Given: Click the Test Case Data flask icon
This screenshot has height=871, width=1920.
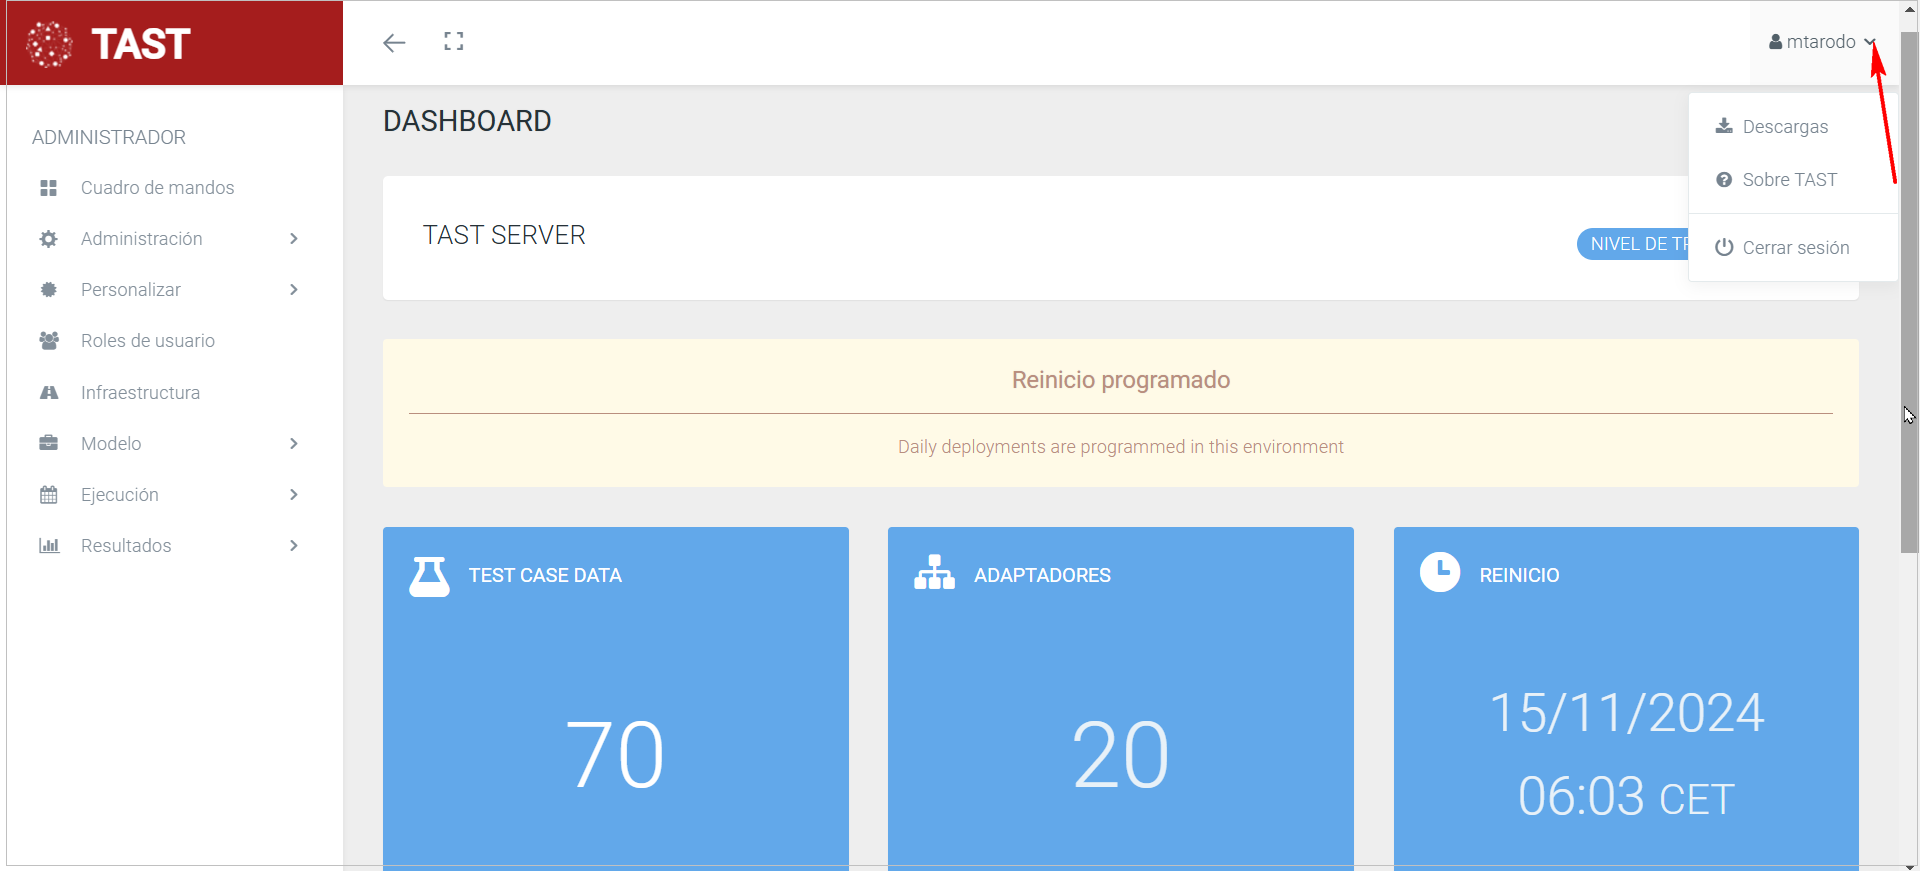Looking at the screenshot, I should pyautogui.click(x=429, y=576).
